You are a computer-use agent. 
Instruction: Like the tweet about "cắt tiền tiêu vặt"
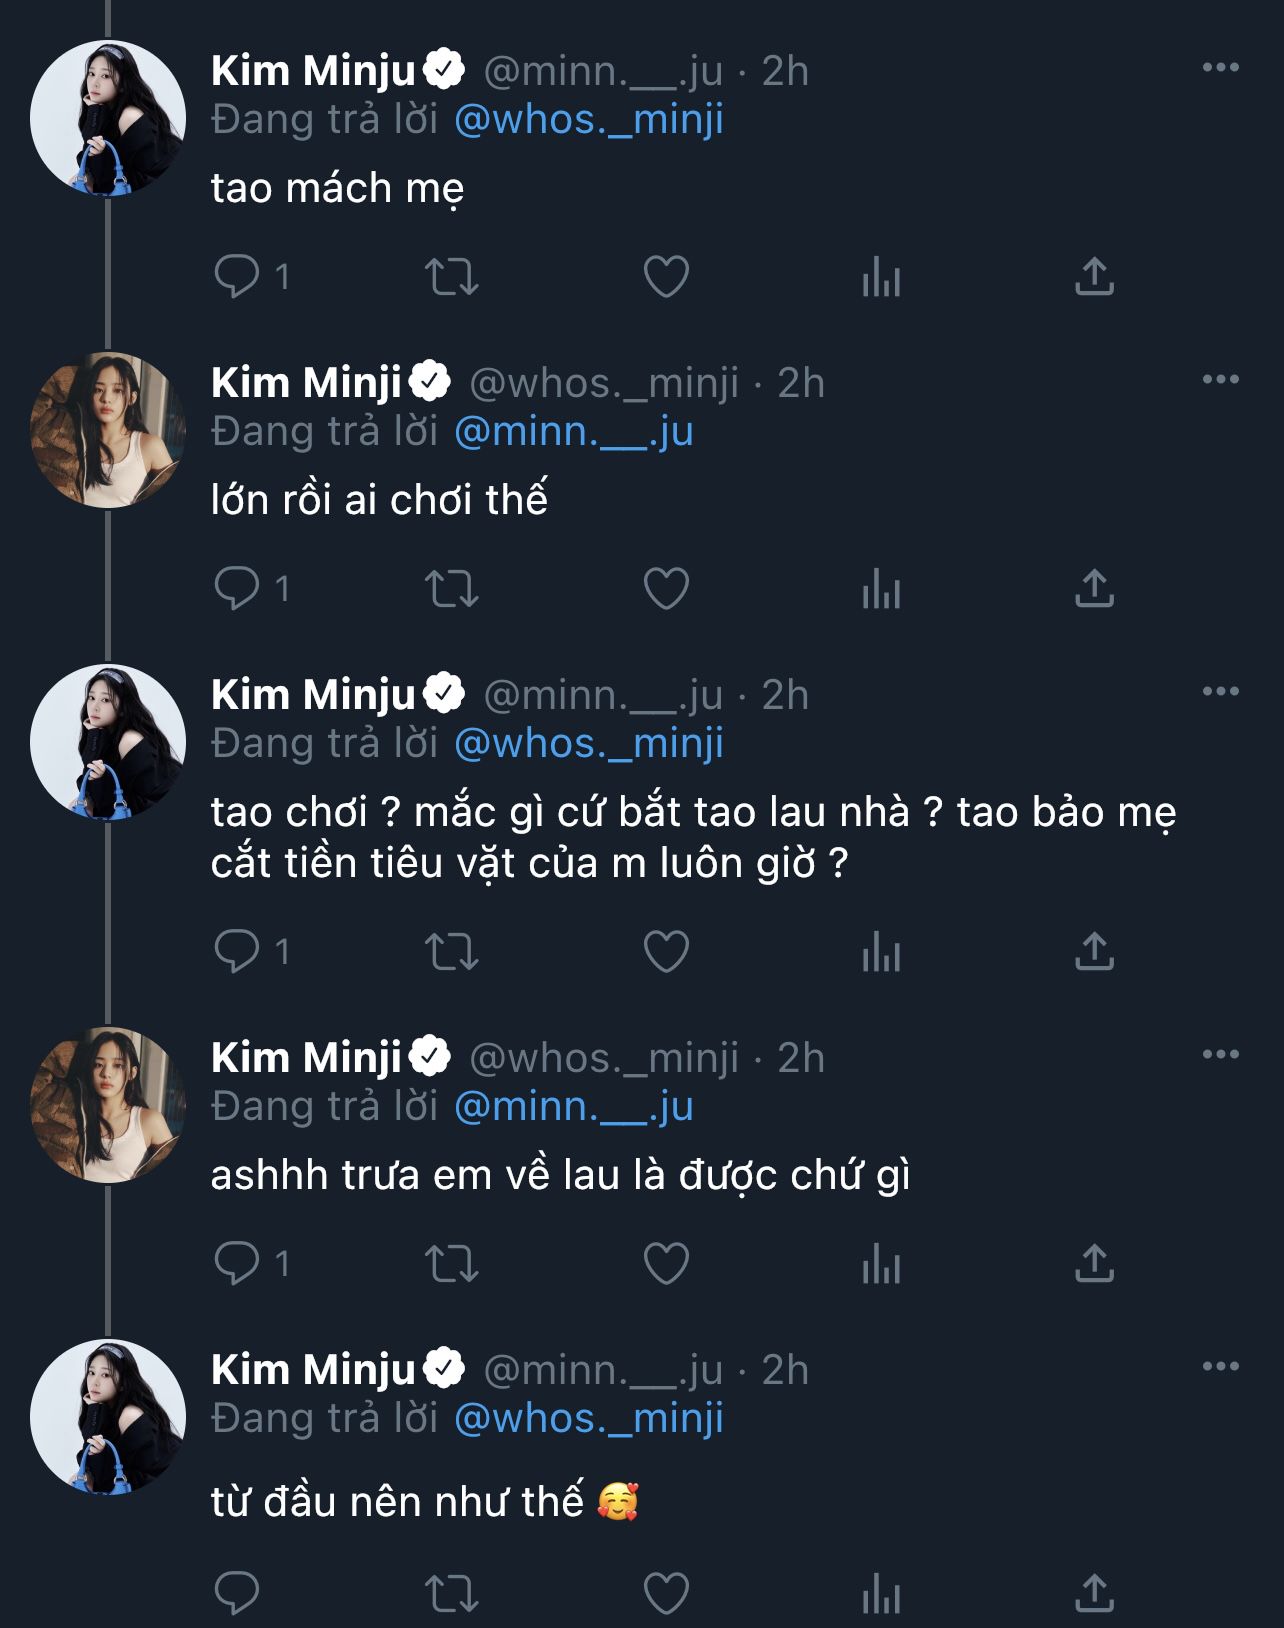(666, 952)
